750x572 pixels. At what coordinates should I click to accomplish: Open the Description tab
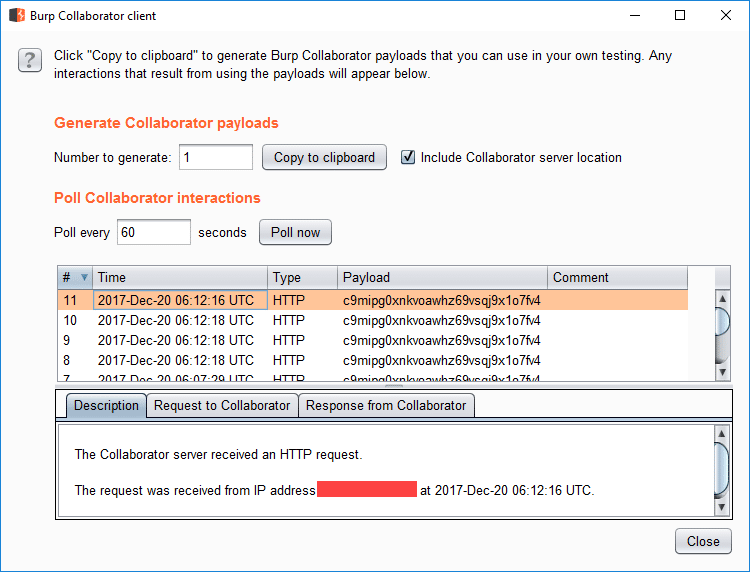[106, 406]
